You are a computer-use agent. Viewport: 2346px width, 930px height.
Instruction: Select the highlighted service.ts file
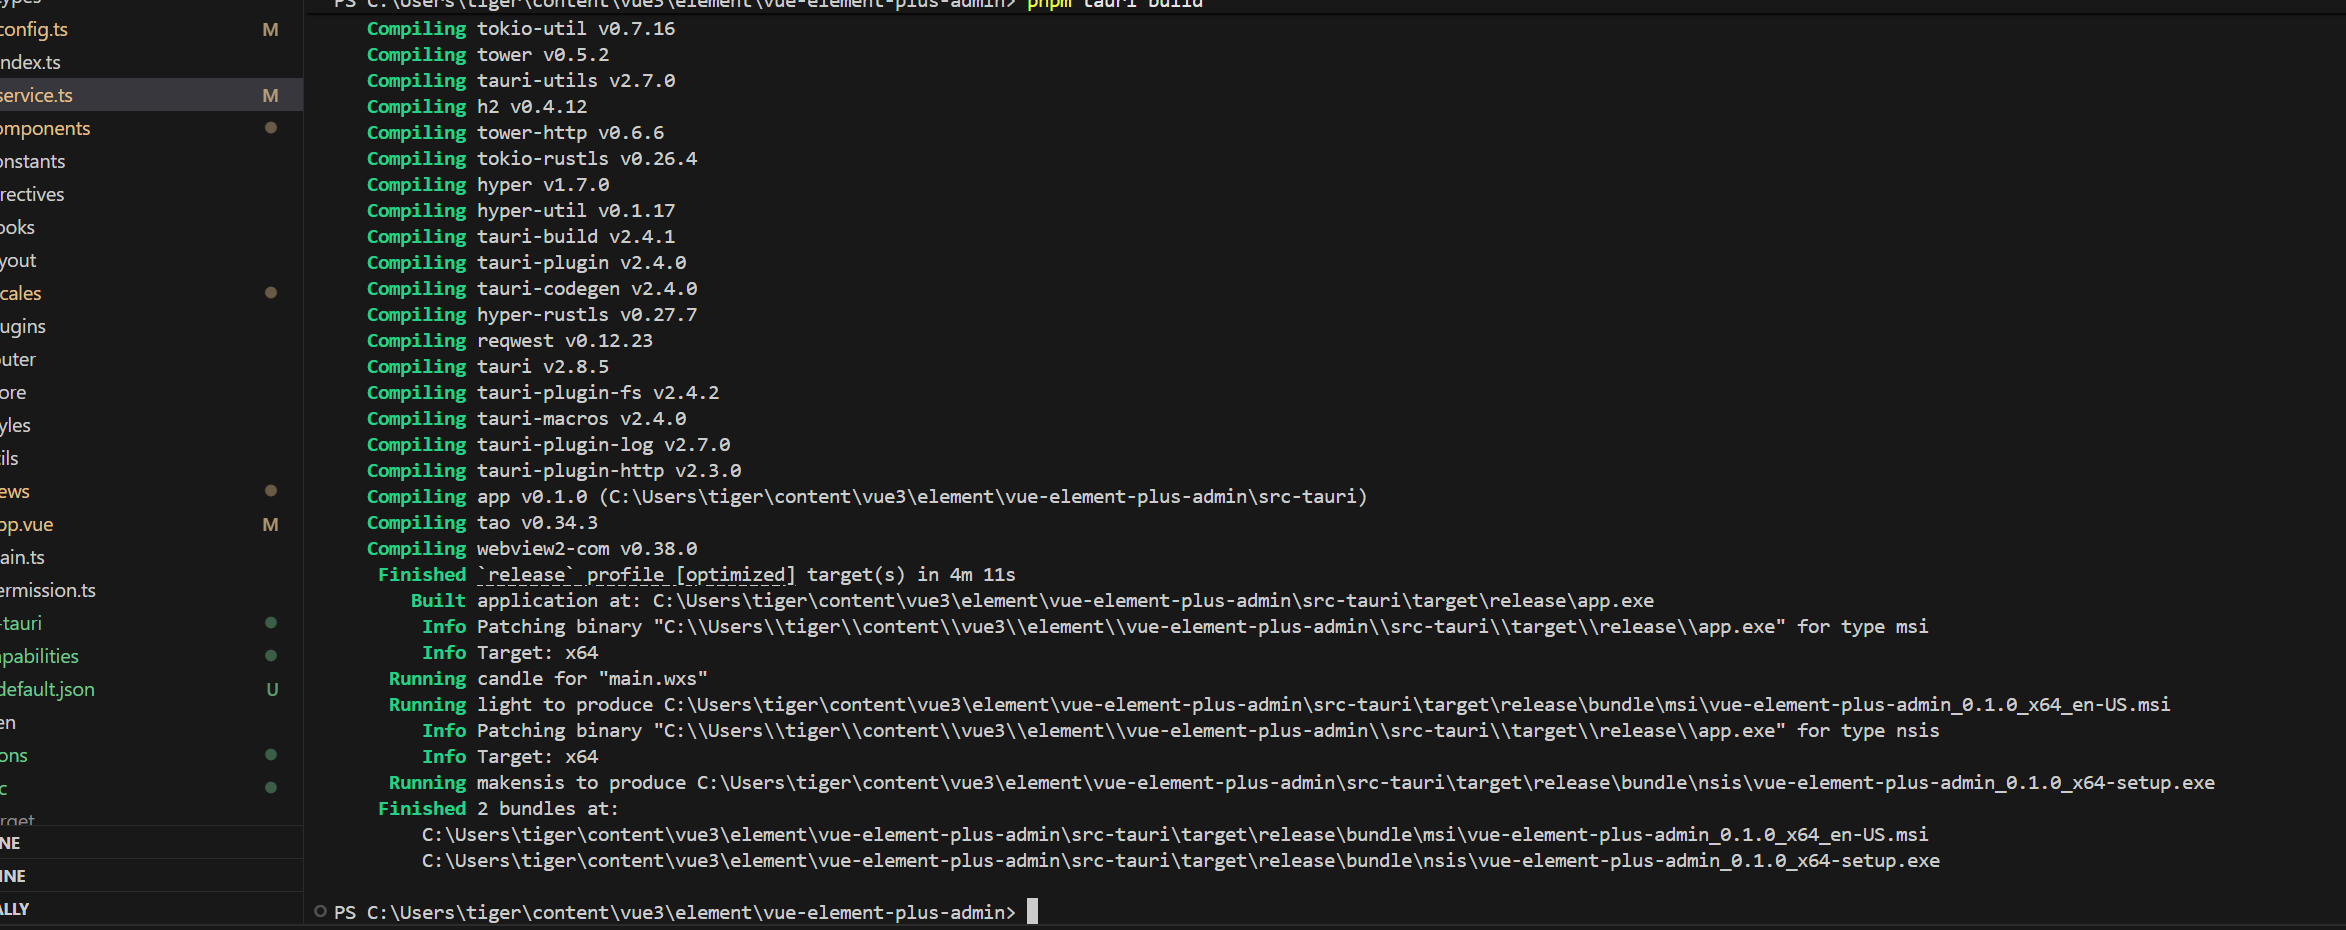tap(150, 95)
